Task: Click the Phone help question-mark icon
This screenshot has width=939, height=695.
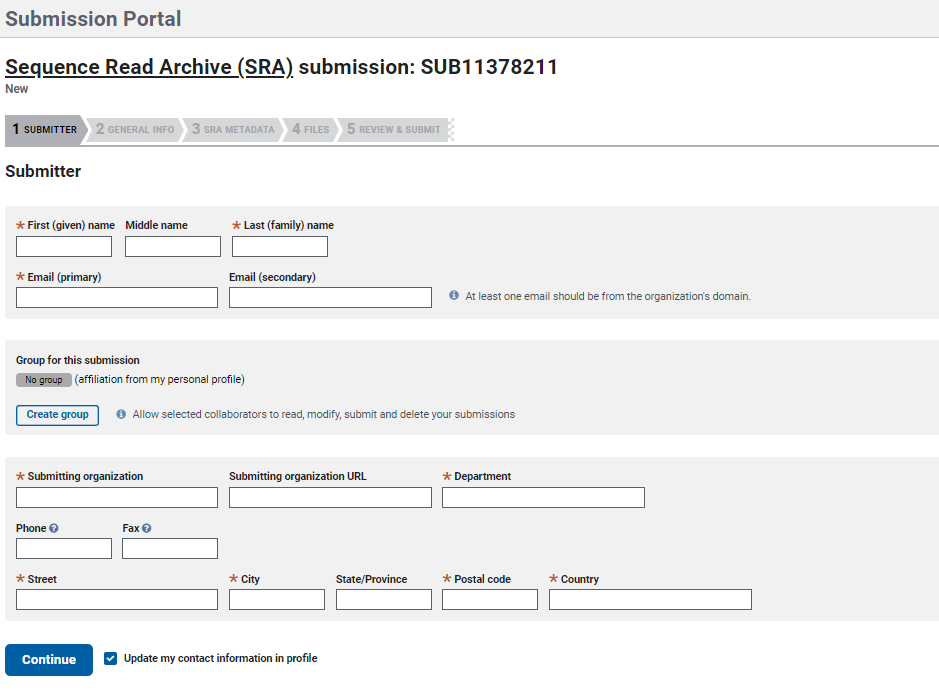Action: tap(54, 528)
